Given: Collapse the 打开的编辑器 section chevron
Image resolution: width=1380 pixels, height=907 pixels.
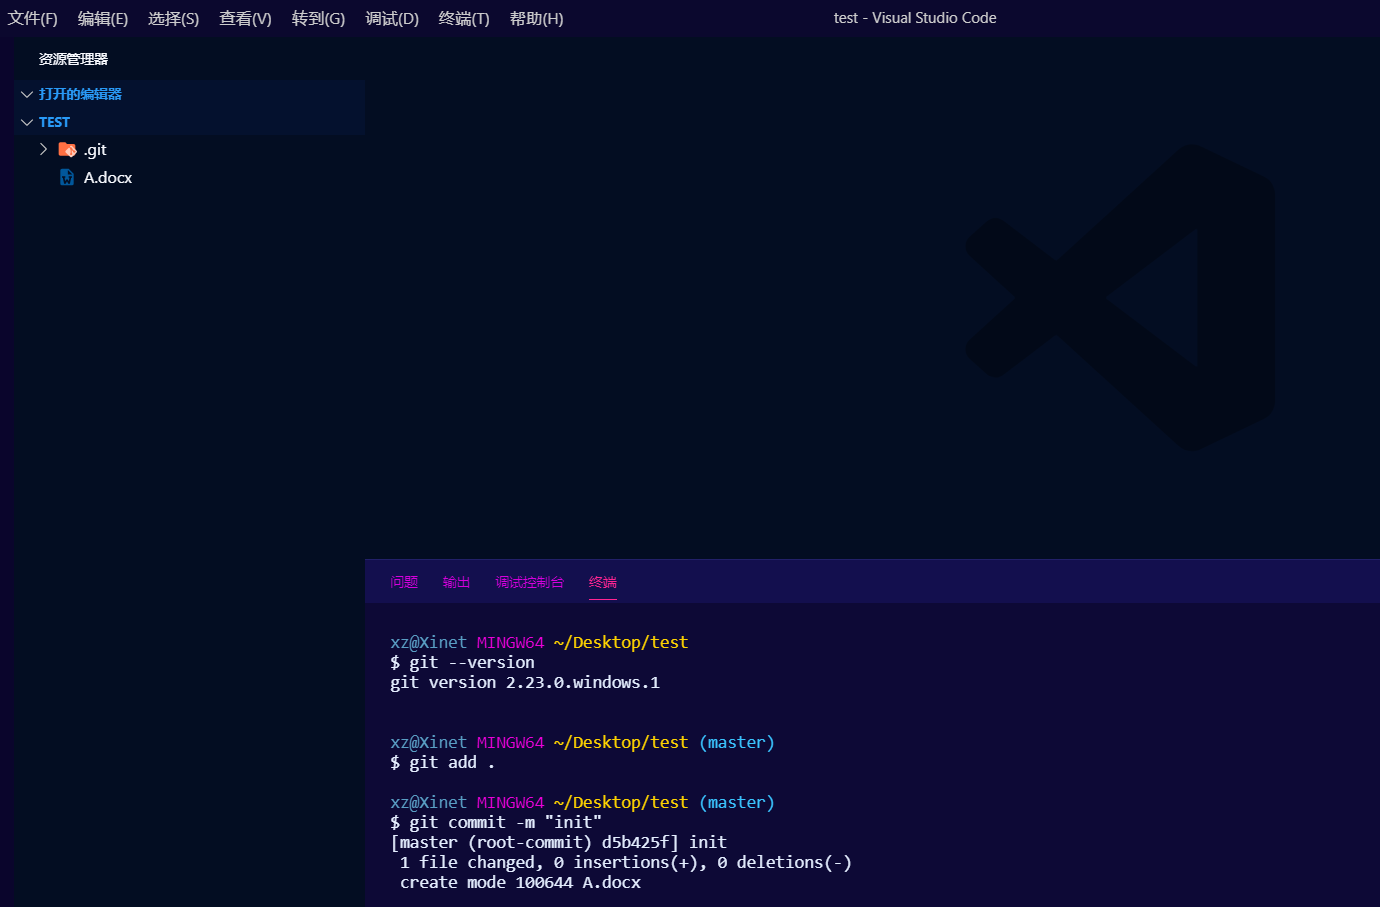Looking at the screenshot, I should pyautogui.click(x=27, y=94).
